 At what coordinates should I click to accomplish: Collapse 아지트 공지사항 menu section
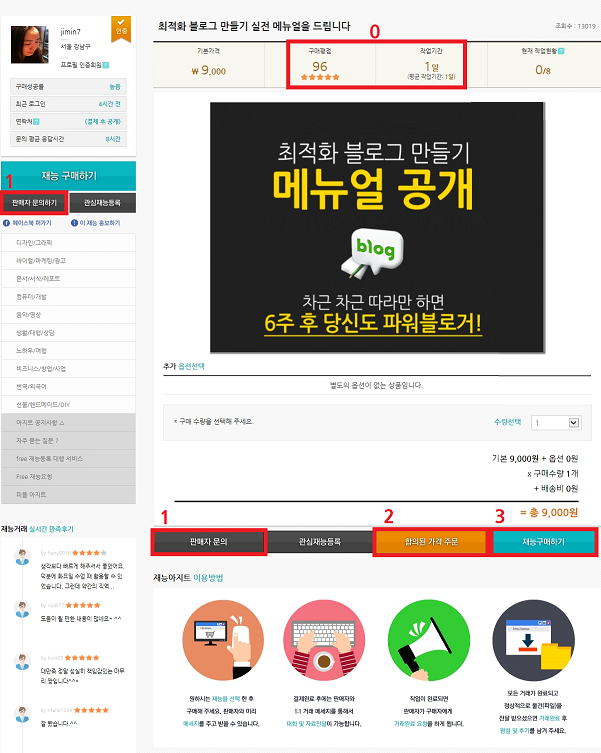click(x=68, y=423)
